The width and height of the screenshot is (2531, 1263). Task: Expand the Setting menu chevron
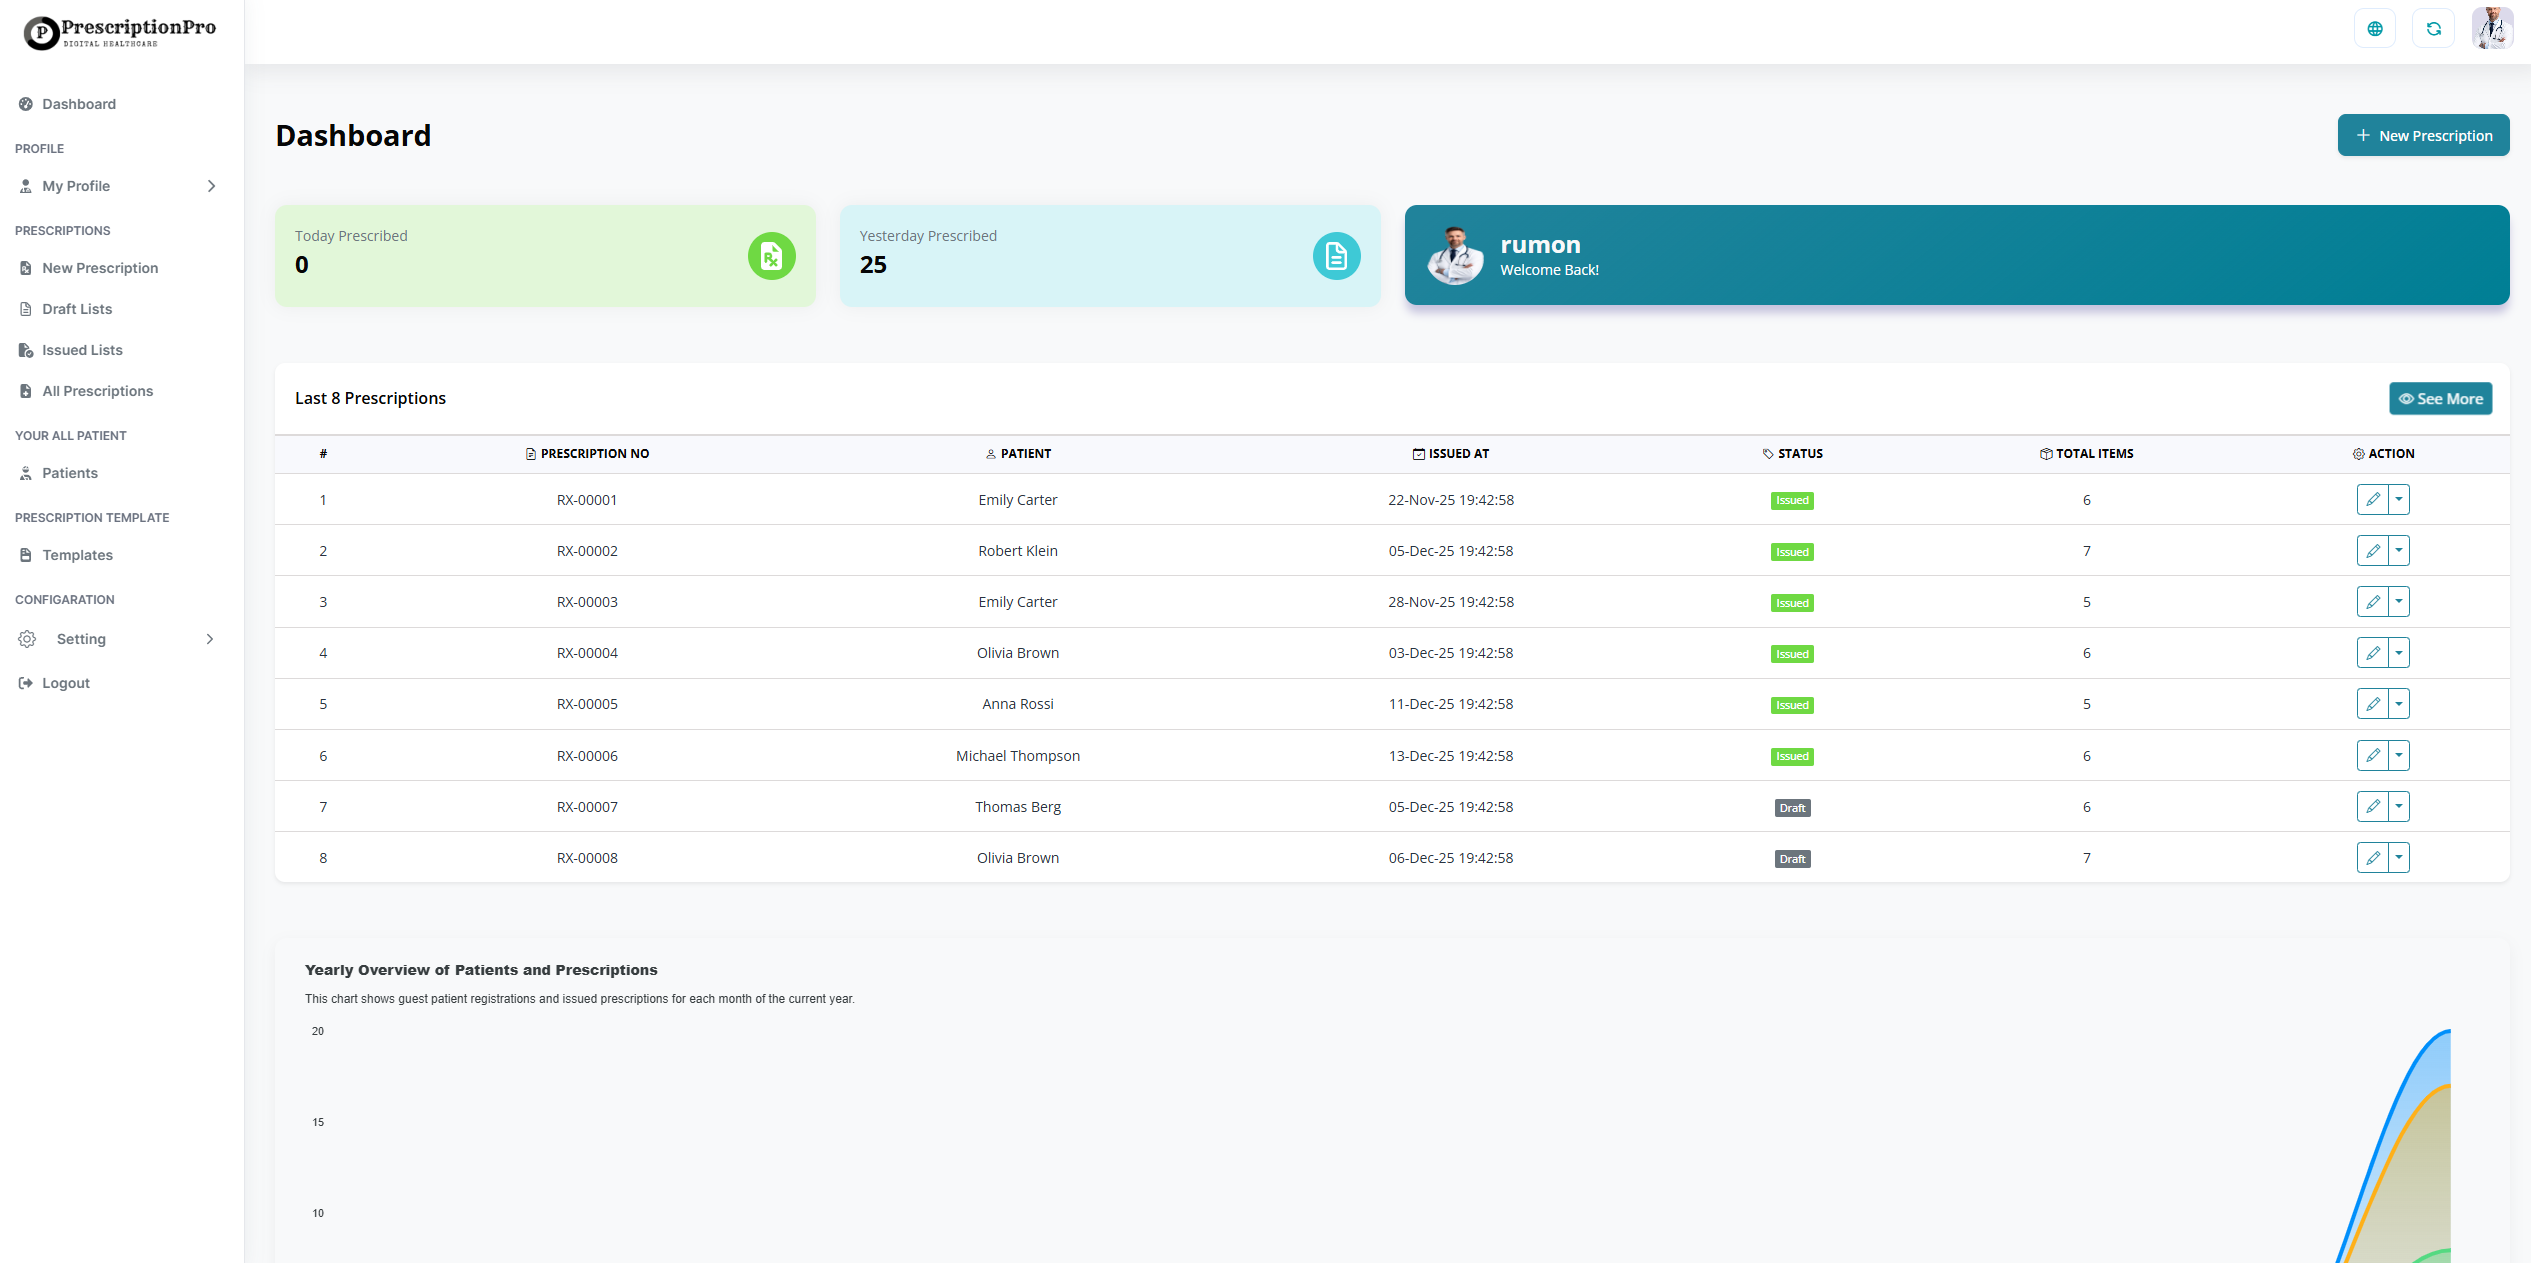(209, 639)
